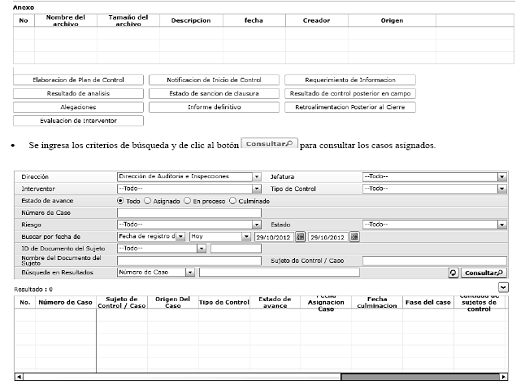The width and height of the screenshot is (525, 387).
Task: Click the refresh icon beside Consultar
Action: [453, 273]
